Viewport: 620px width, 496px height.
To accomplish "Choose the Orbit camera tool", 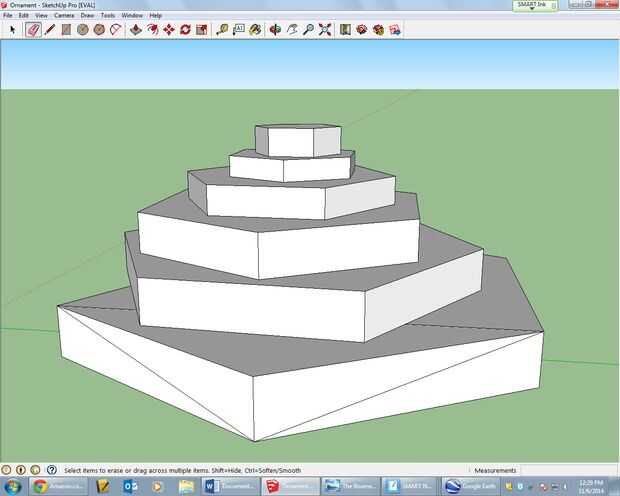I will pos(275,30).
